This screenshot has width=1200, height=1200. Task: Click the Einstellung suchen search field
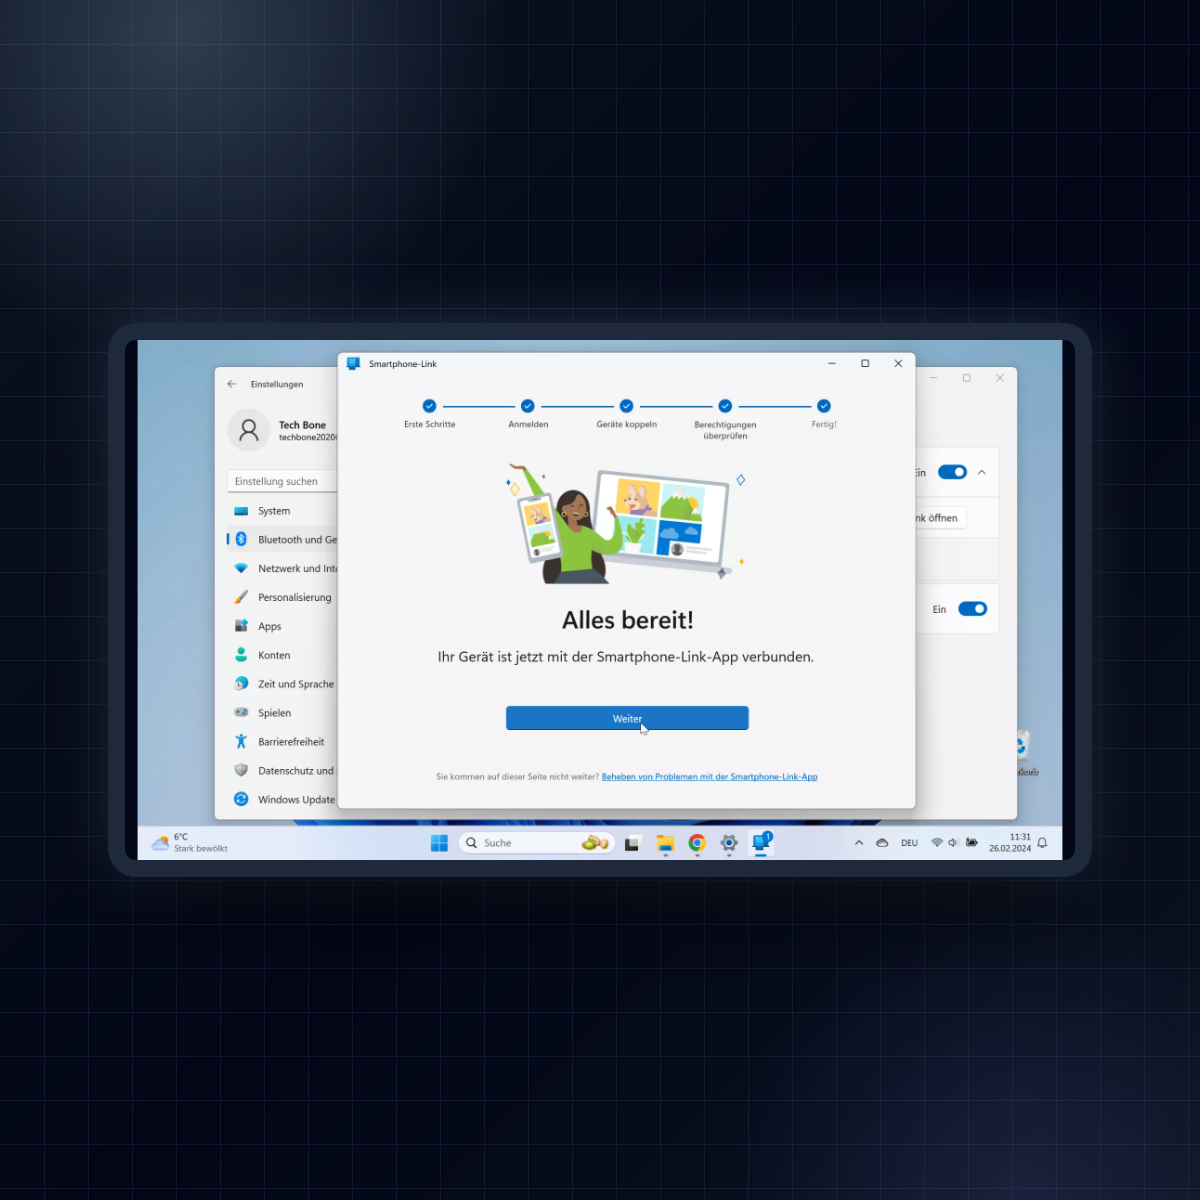coord(282,481)
